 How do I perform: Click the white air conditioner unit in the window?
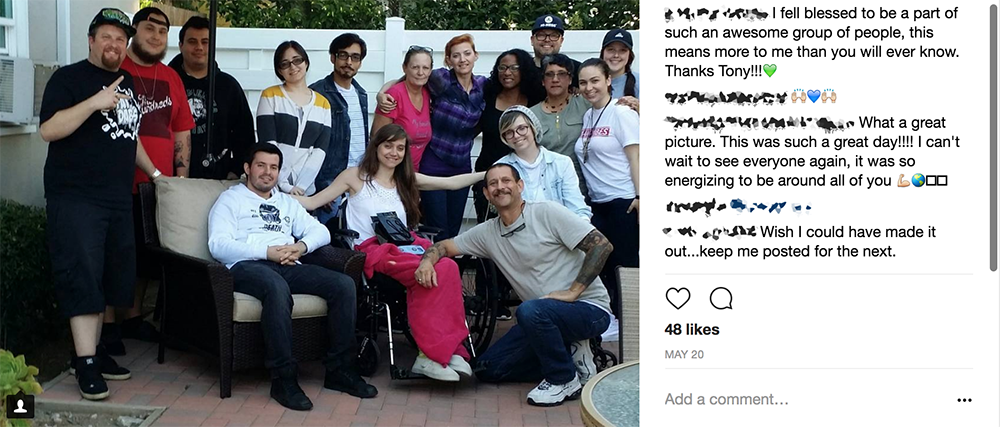click(17, 90)
